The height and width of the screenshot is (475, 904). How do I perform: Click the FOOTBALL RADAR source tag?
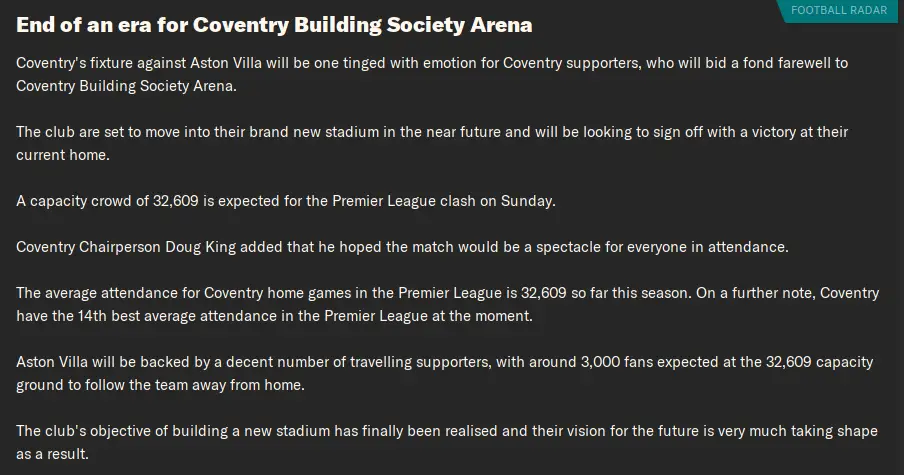pos(839,10)
